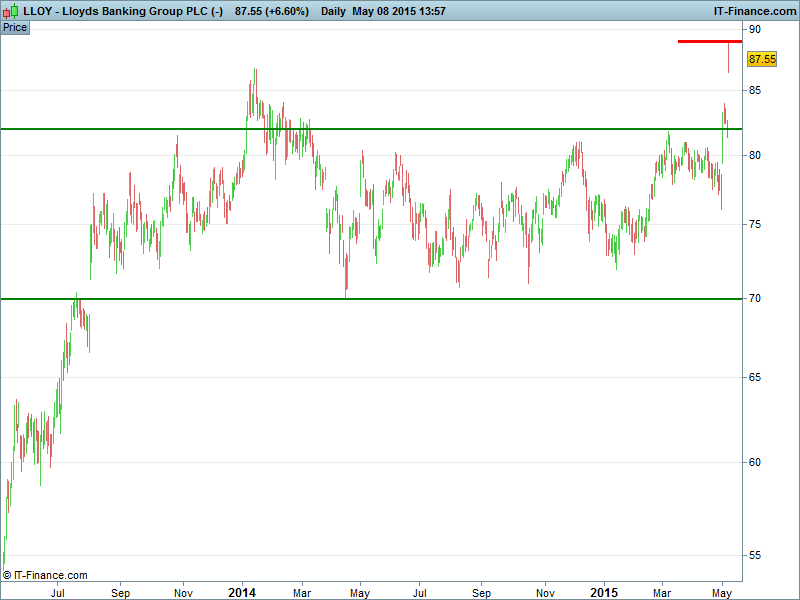Open the IT-Finance.com link in the header
Image resolution: width=800 pixels, height=600 pixels.
click(742, 11)
